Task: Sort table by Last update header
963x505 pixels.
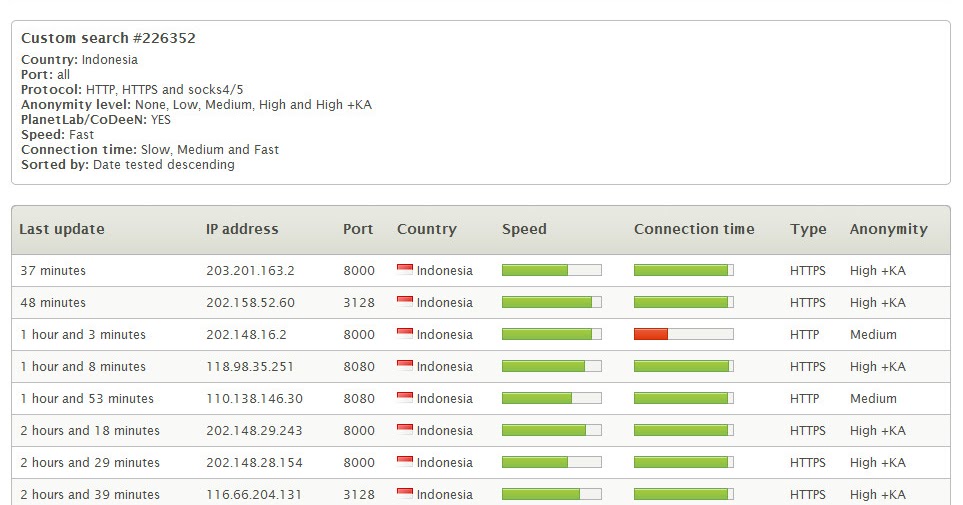Action: click(x=61, y=229)
